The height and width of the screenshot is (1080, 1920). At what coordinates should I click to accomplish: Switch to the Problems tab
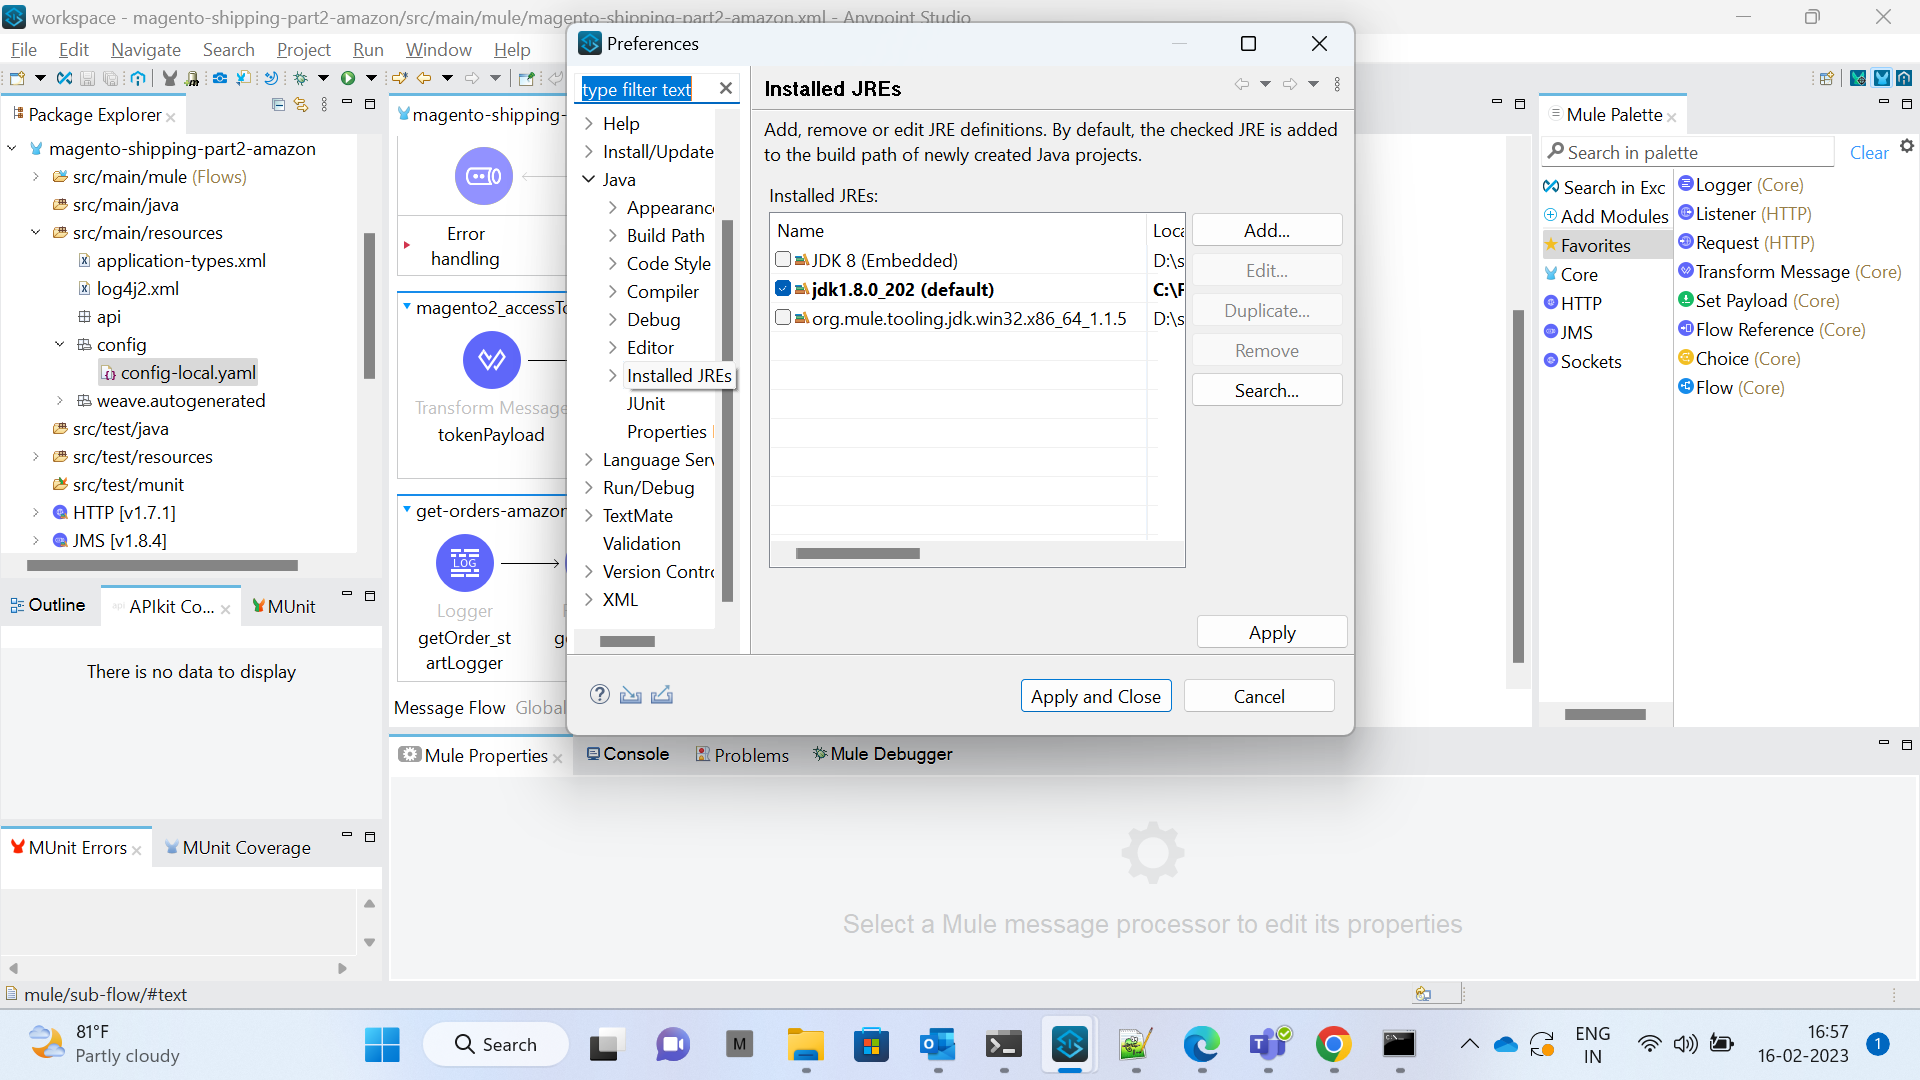[x=742, y=754]
